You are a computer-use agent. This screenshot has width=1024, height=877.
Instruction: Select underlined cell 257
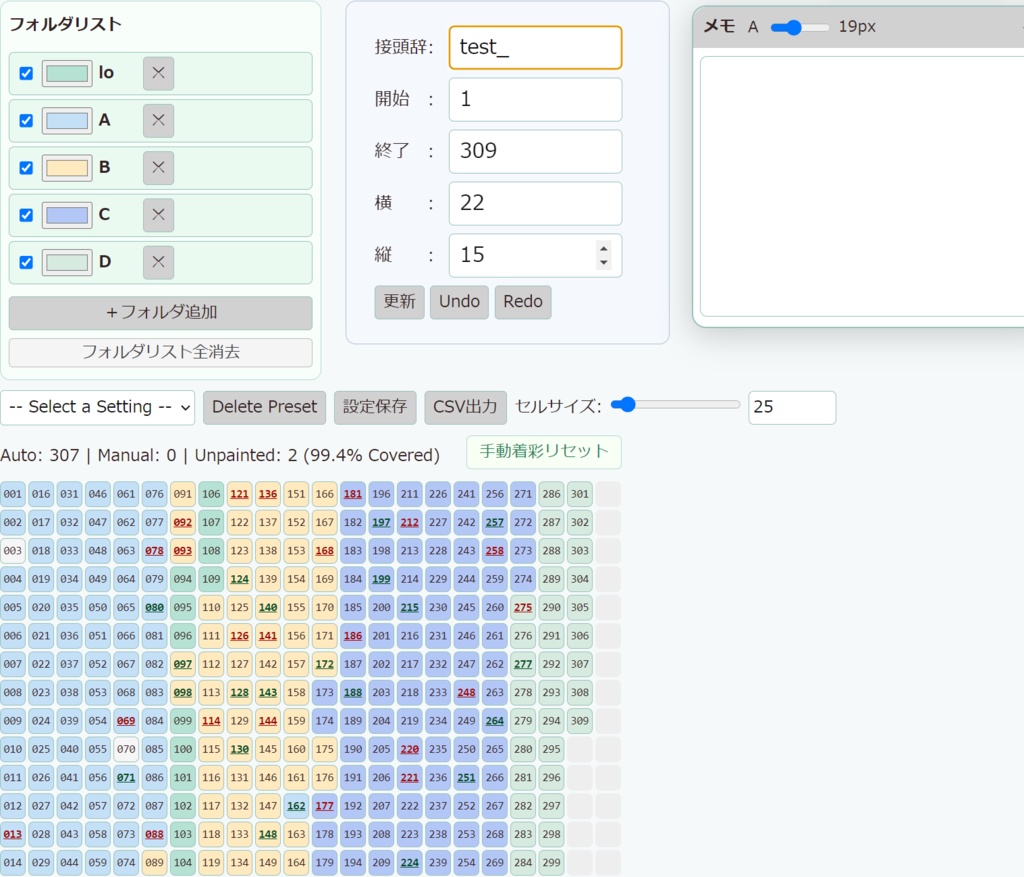pos(495,522)
